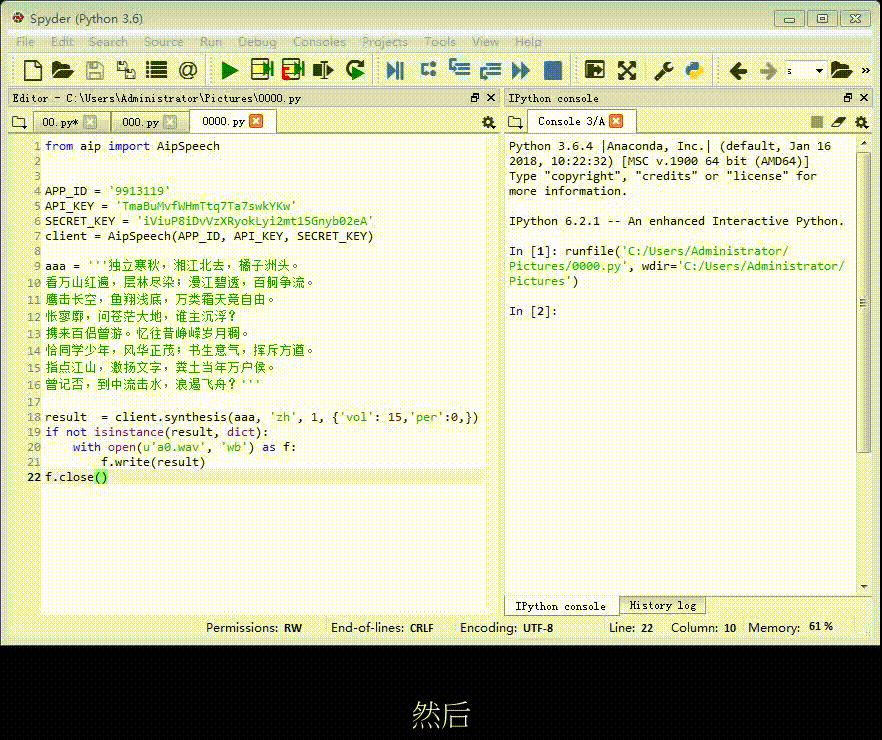This screenshot has width=882, height=740.
Task: Select the bottom IPython console tab
Action: coord(561,606)
